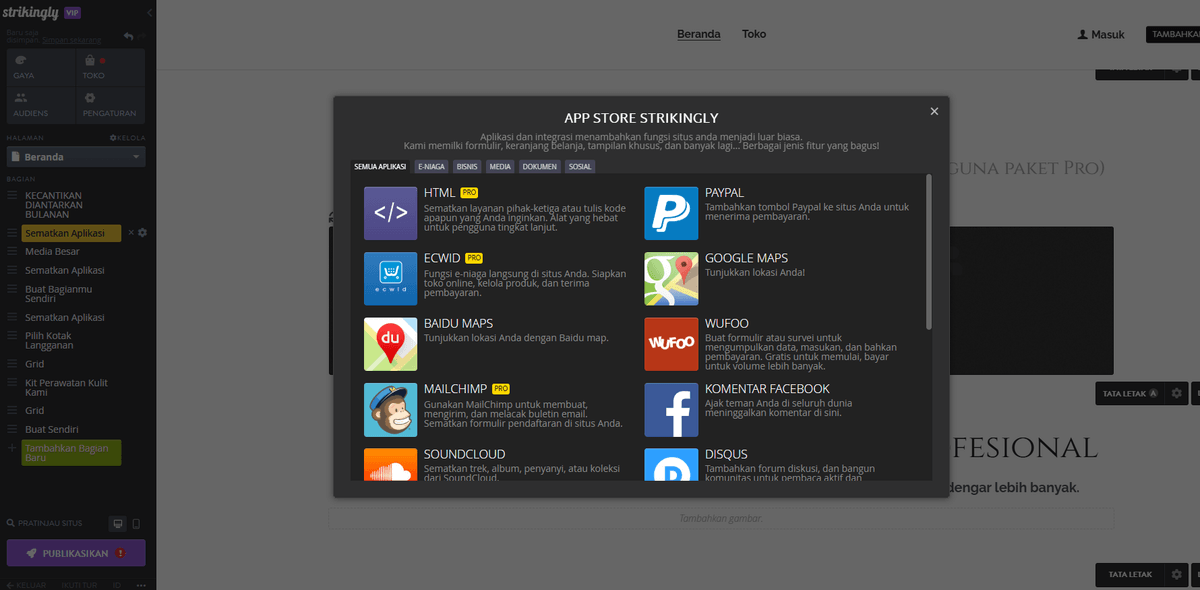Viewport: 1200px width, 590px height.
Task: Toggle mobile preview mode
Action: pos(136,523)
